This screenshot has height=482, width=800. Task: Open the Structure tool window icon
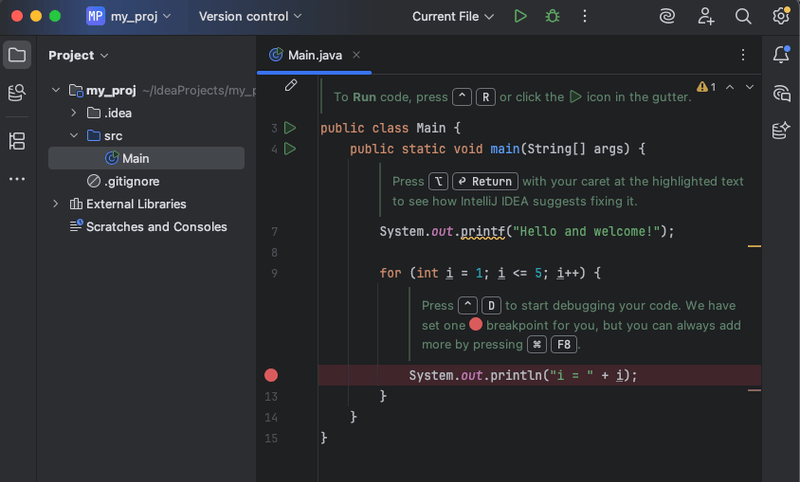(17, 141)
